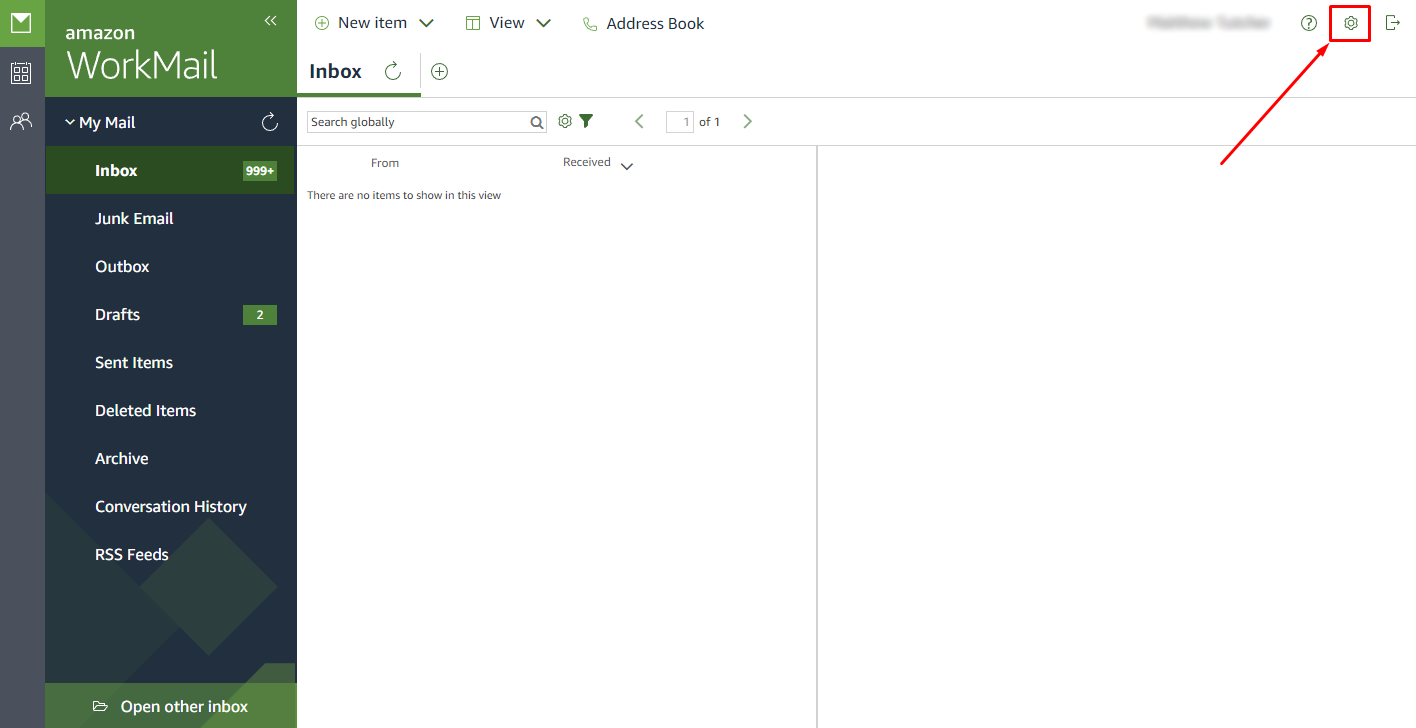The width and height of the screenshot is (1416, 728).
Task: Click the blurred user name at top
Action: tap(1209, 23)
